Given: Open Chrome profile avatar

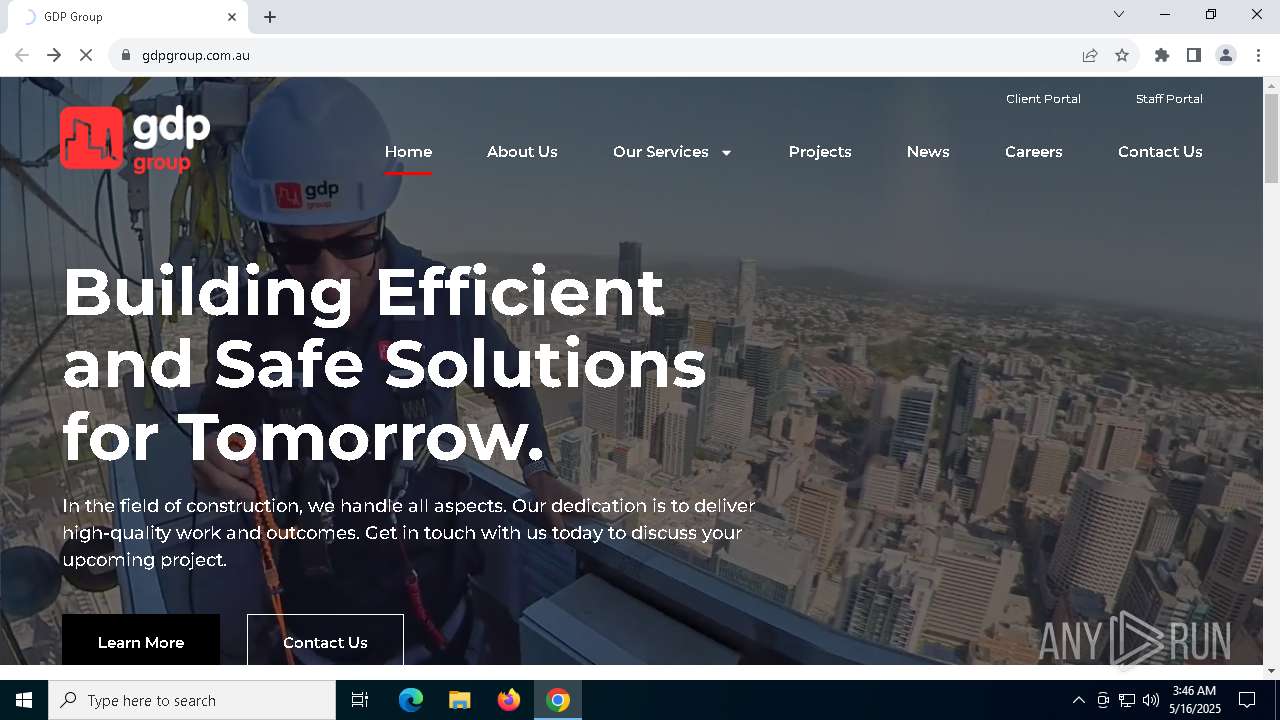Looking at the screenshot, I should pos(1226,55).
